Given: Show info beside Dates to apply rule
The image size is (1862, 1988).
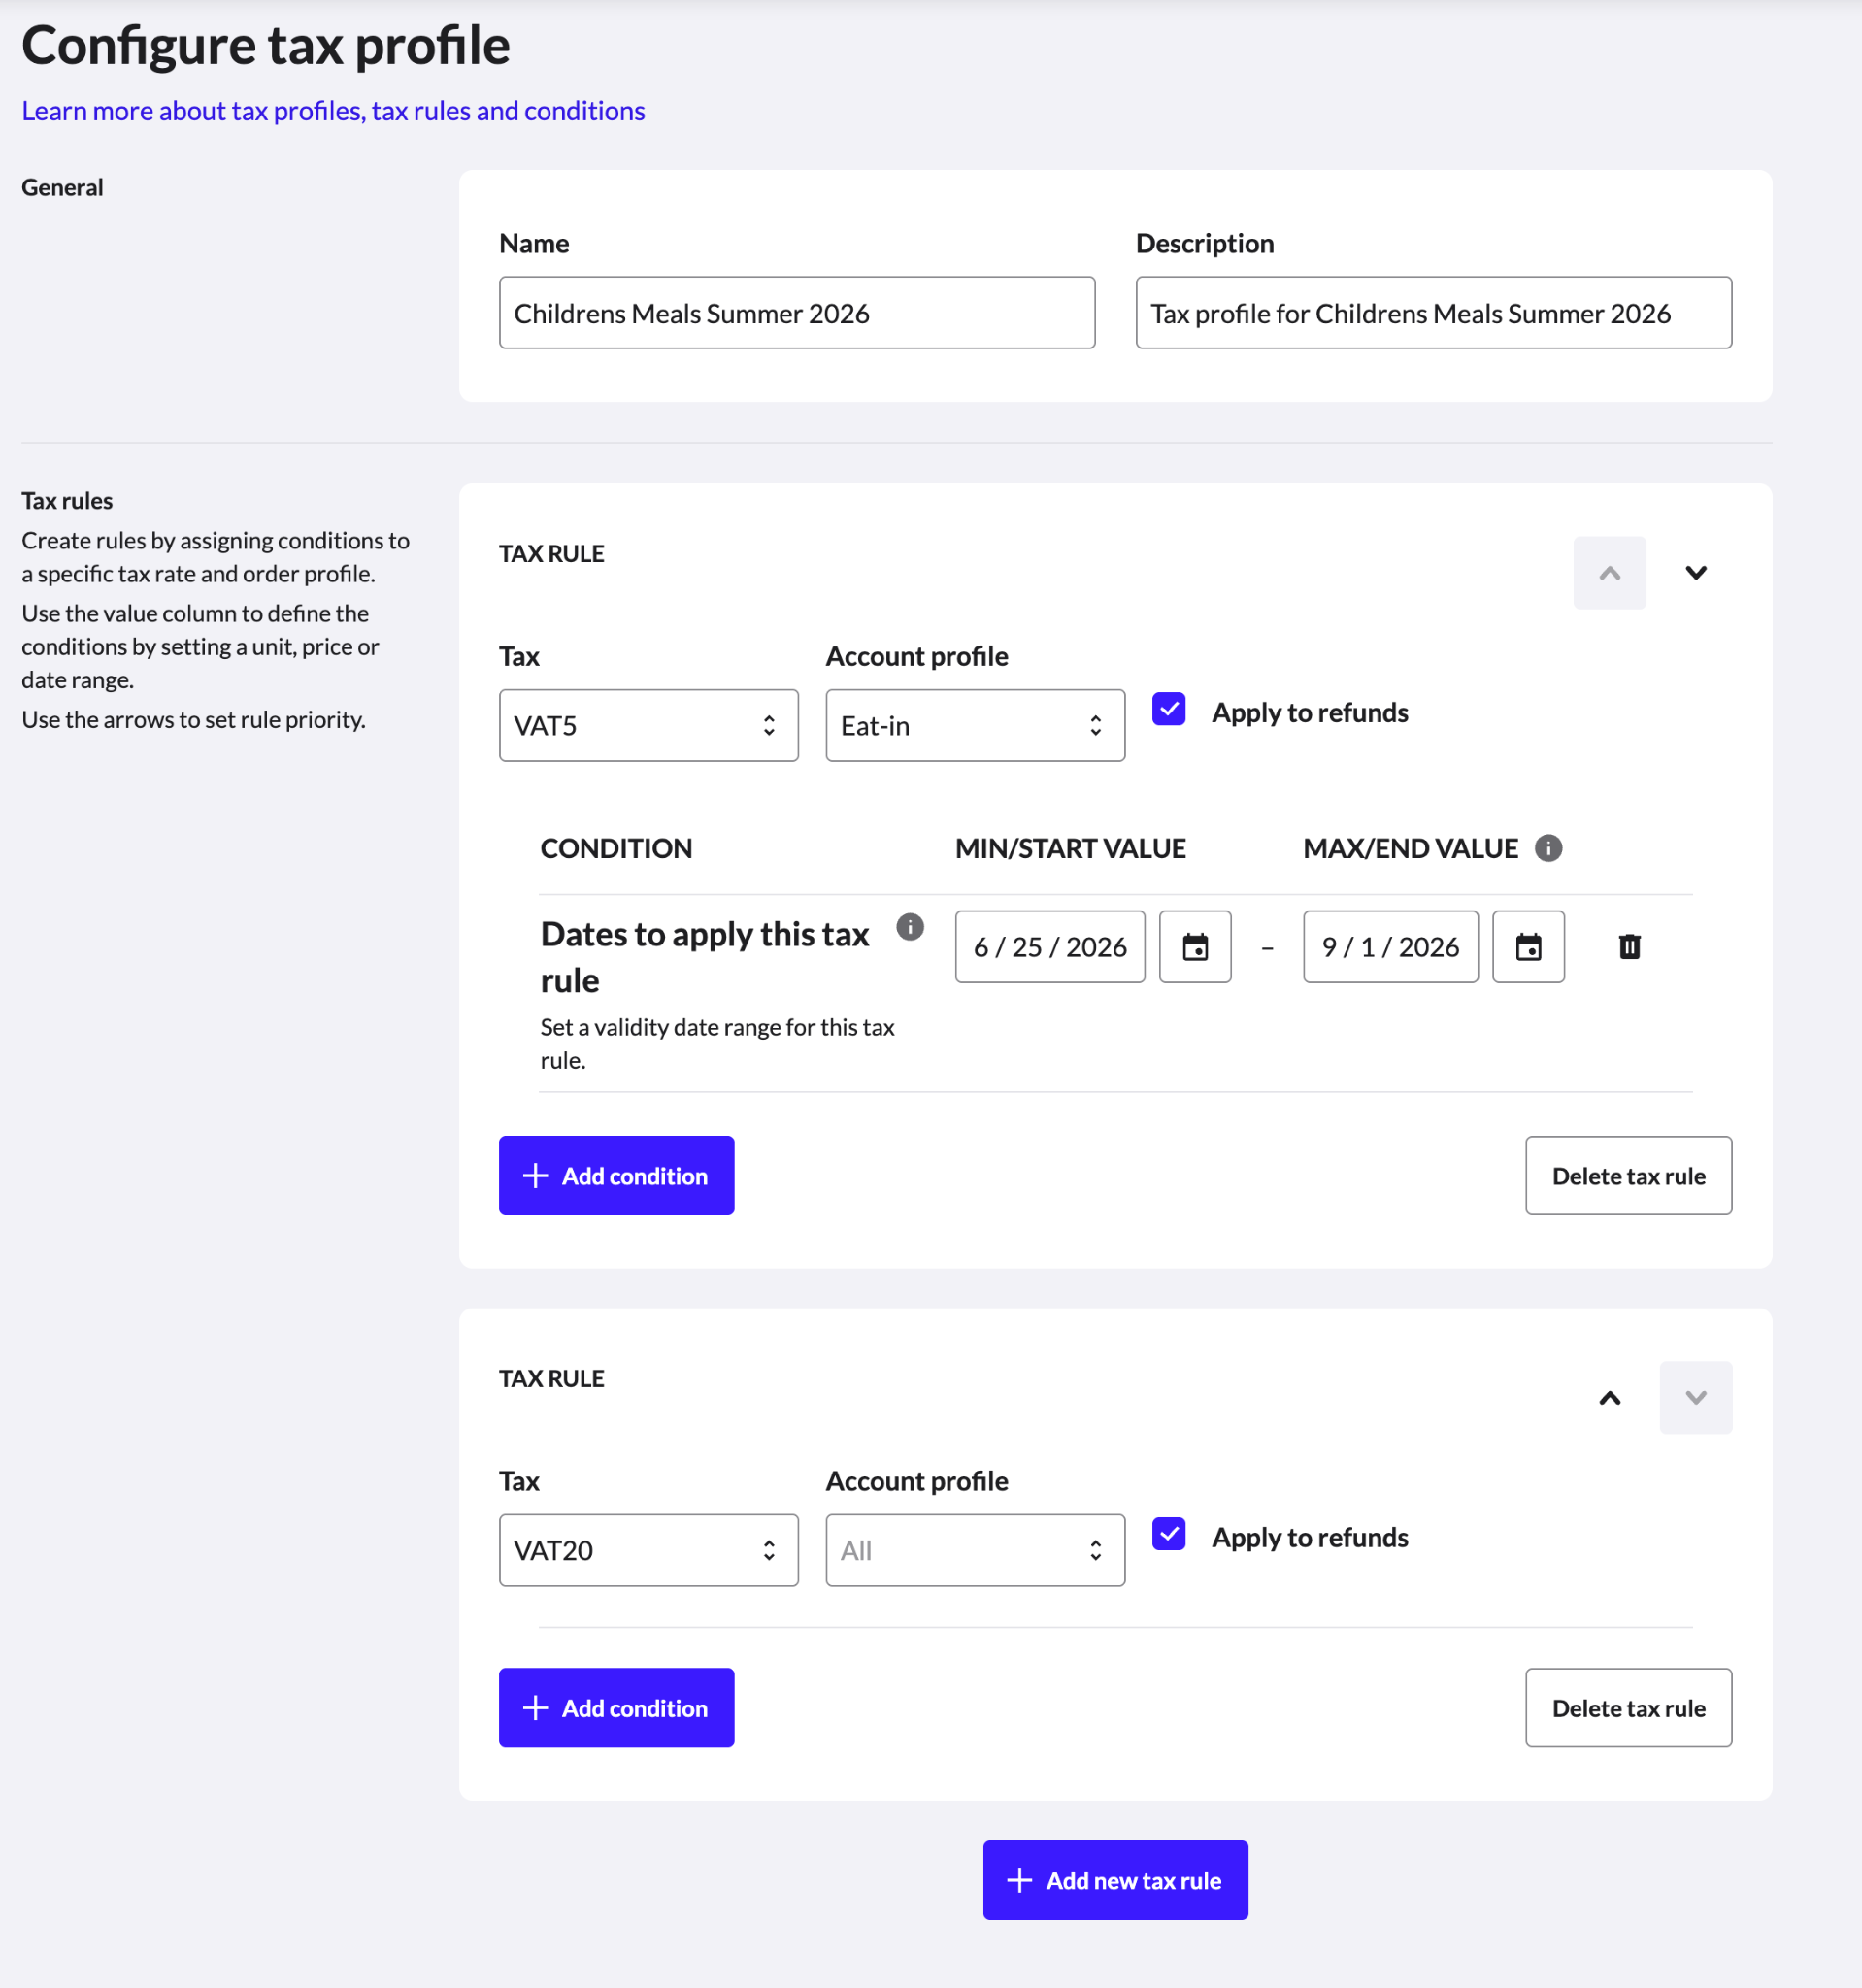Looking at the screenshot, I should pyautogui.click(x=909, y=927).
